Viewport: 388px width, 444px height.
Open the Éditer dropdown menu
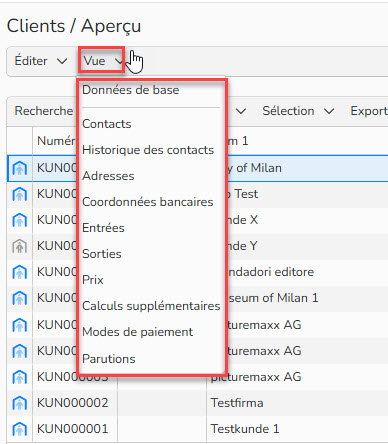click(x=41, y=61)
